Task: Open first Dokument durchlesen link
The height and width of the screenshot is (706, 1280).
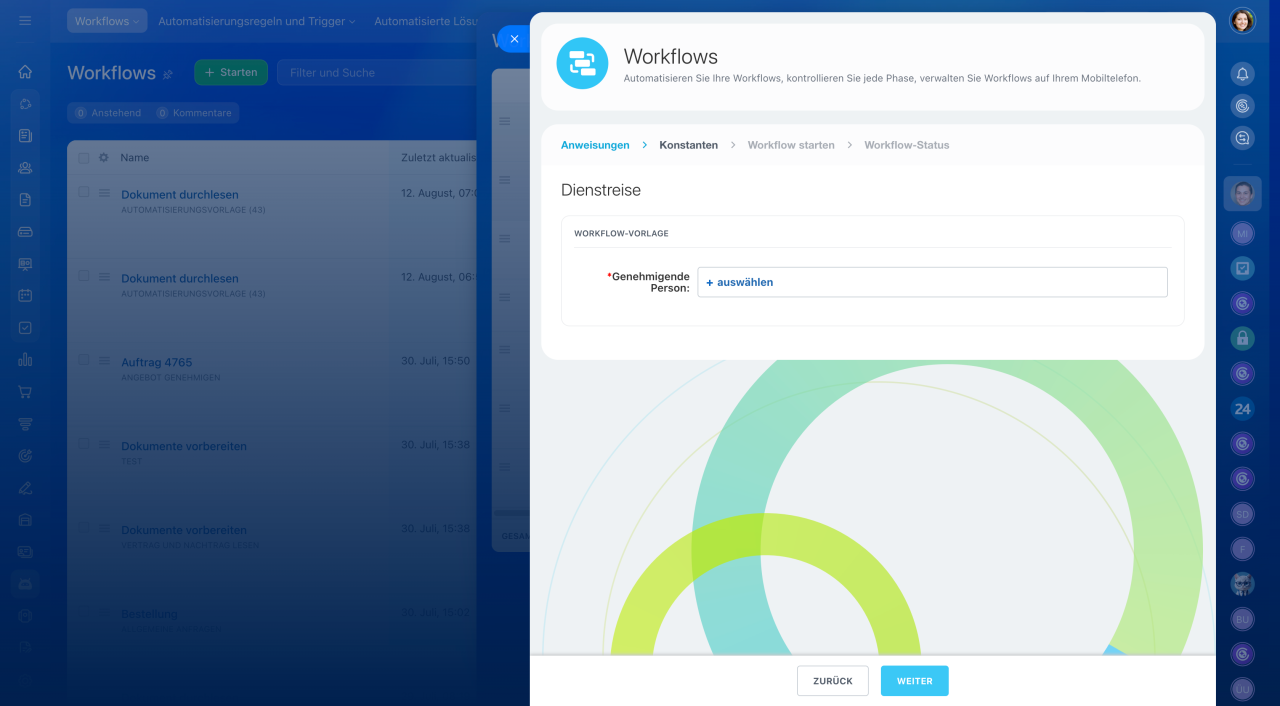Action: pyautogui.click(x=180, y=194)
